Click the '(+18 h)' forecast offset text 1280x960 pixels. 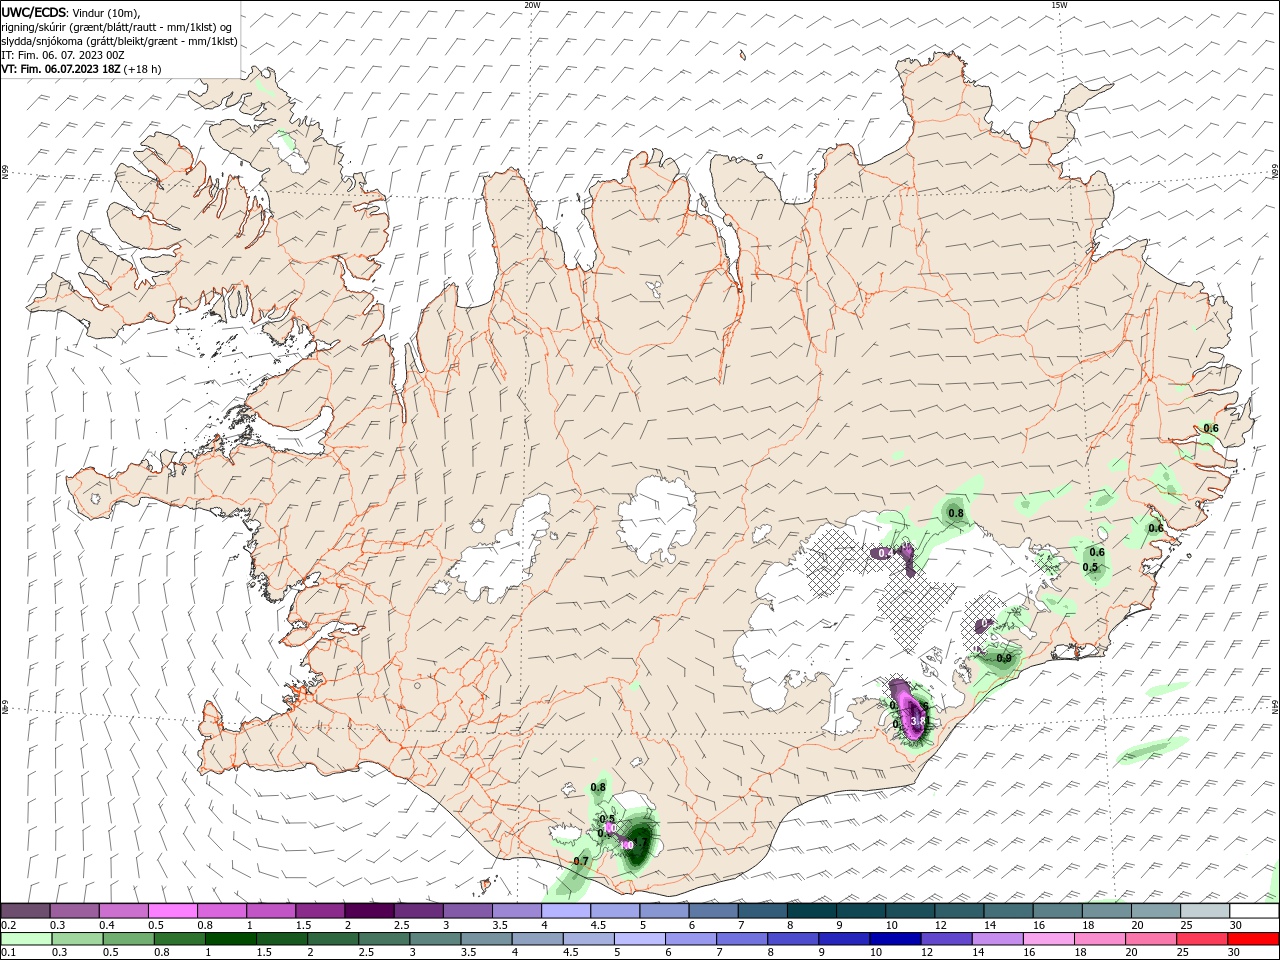pos(143,69)
